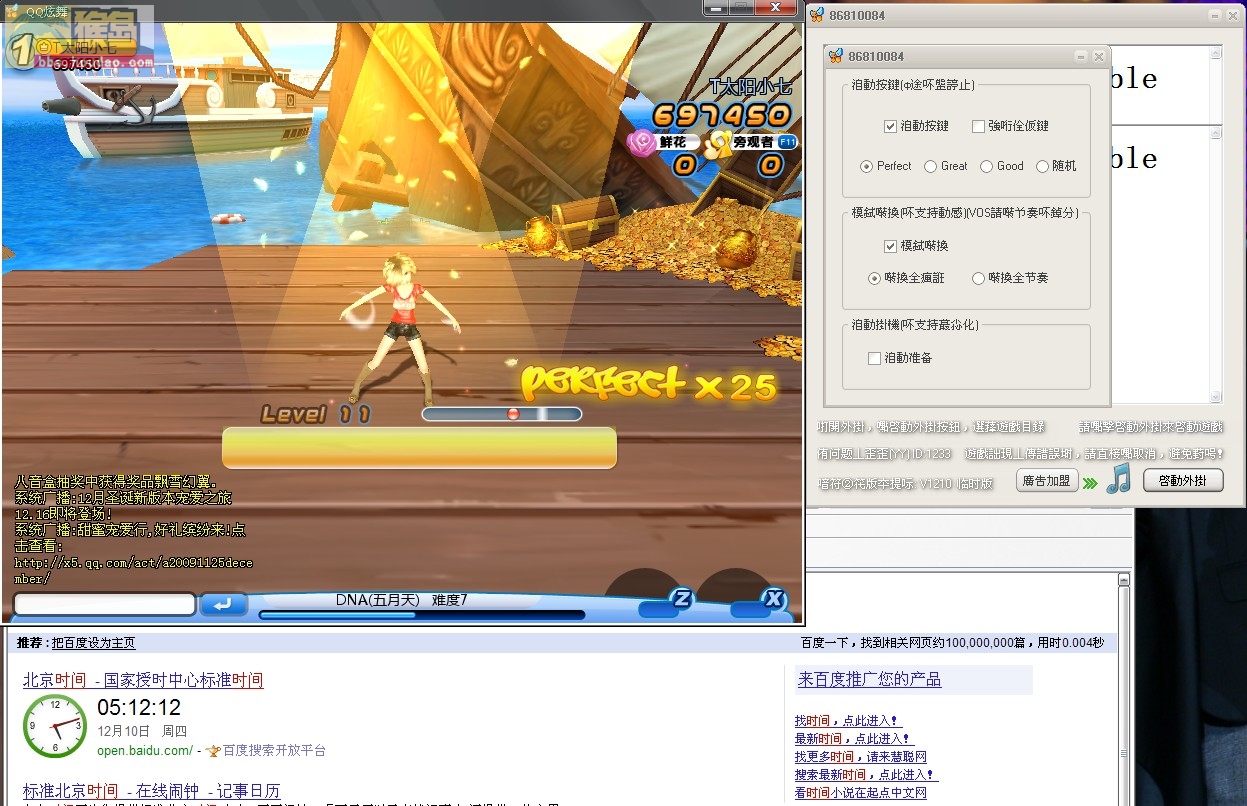Click the paw icon before 百度搜索开放平台
Screen dimensions: 1247x806
pos(213,750)
